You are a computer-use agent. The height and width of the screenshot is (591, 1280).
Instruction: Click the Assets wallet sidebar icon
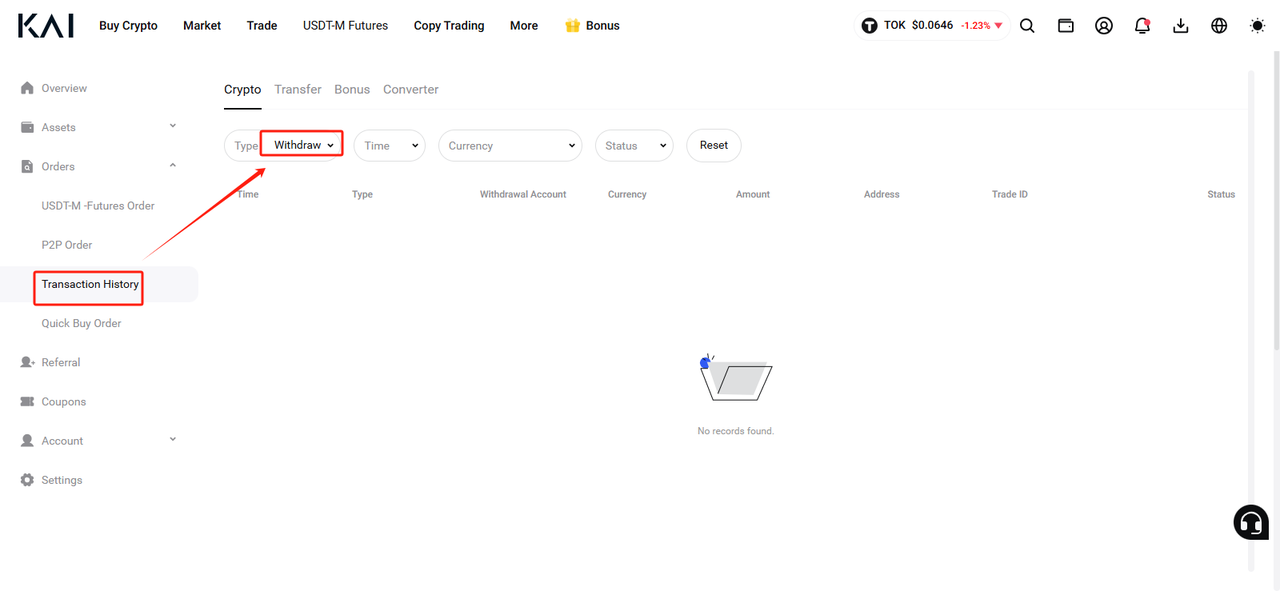coord(27,127)
